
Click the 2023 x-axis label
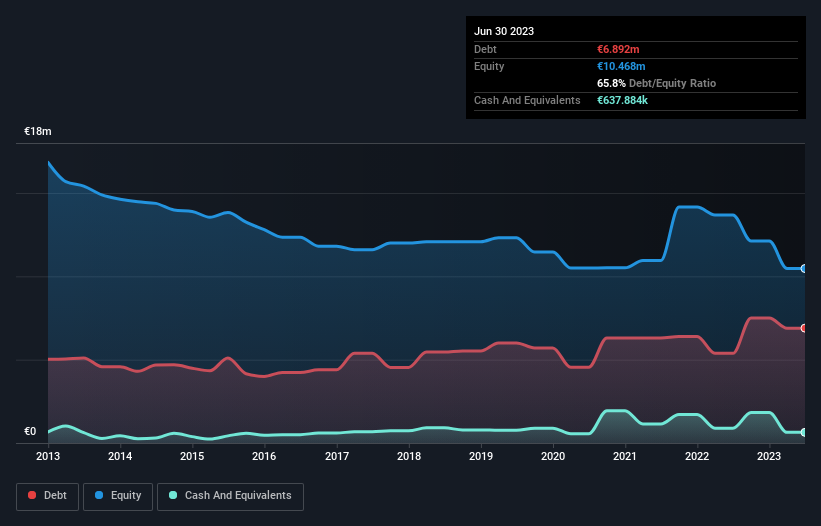pos(769,456)
